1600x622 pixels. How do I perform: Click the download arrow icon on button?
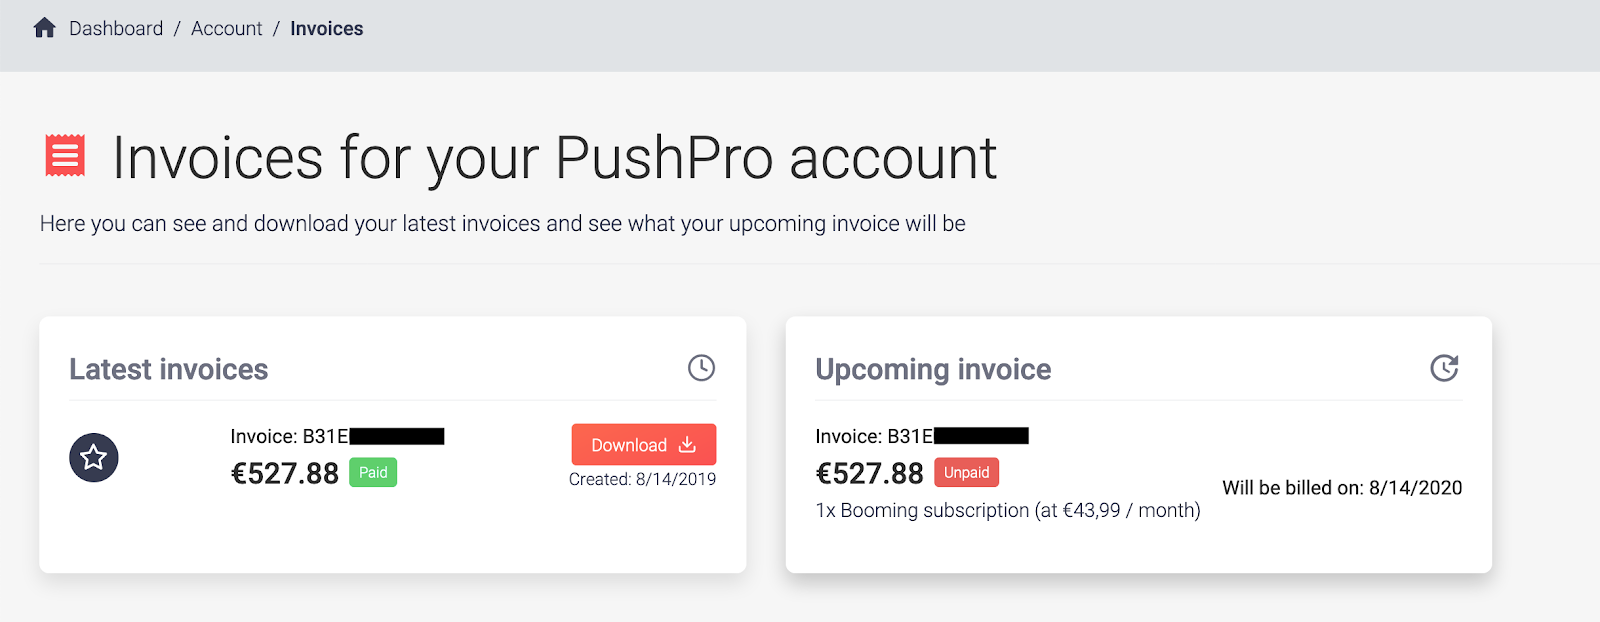tap(687, 445)
